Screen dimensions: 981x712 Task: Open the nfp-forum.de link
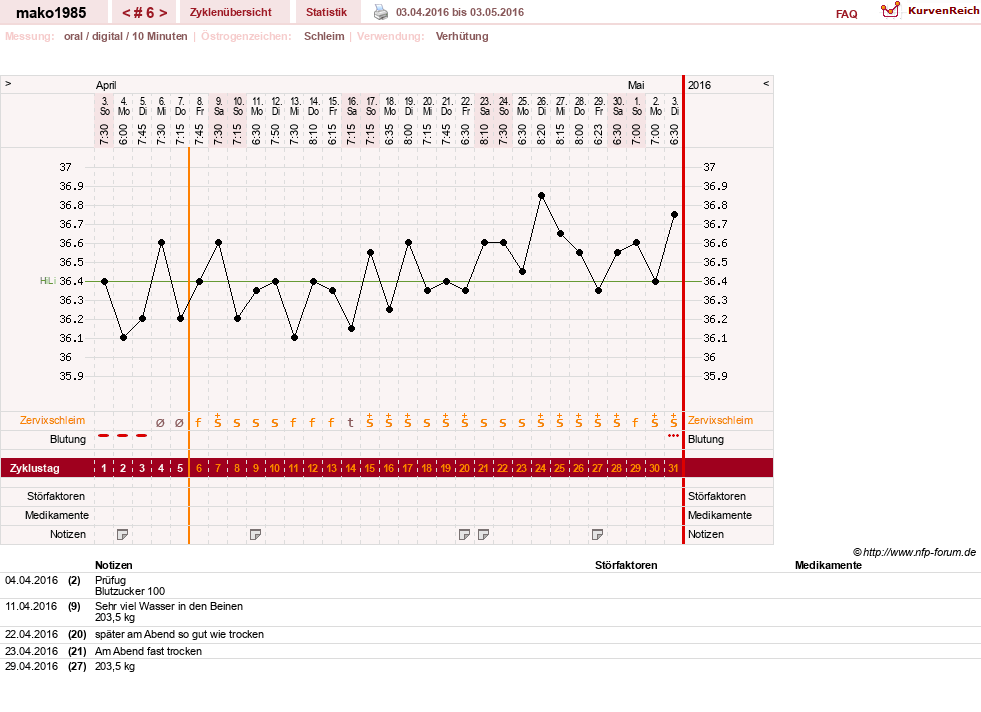coord(914,552)
